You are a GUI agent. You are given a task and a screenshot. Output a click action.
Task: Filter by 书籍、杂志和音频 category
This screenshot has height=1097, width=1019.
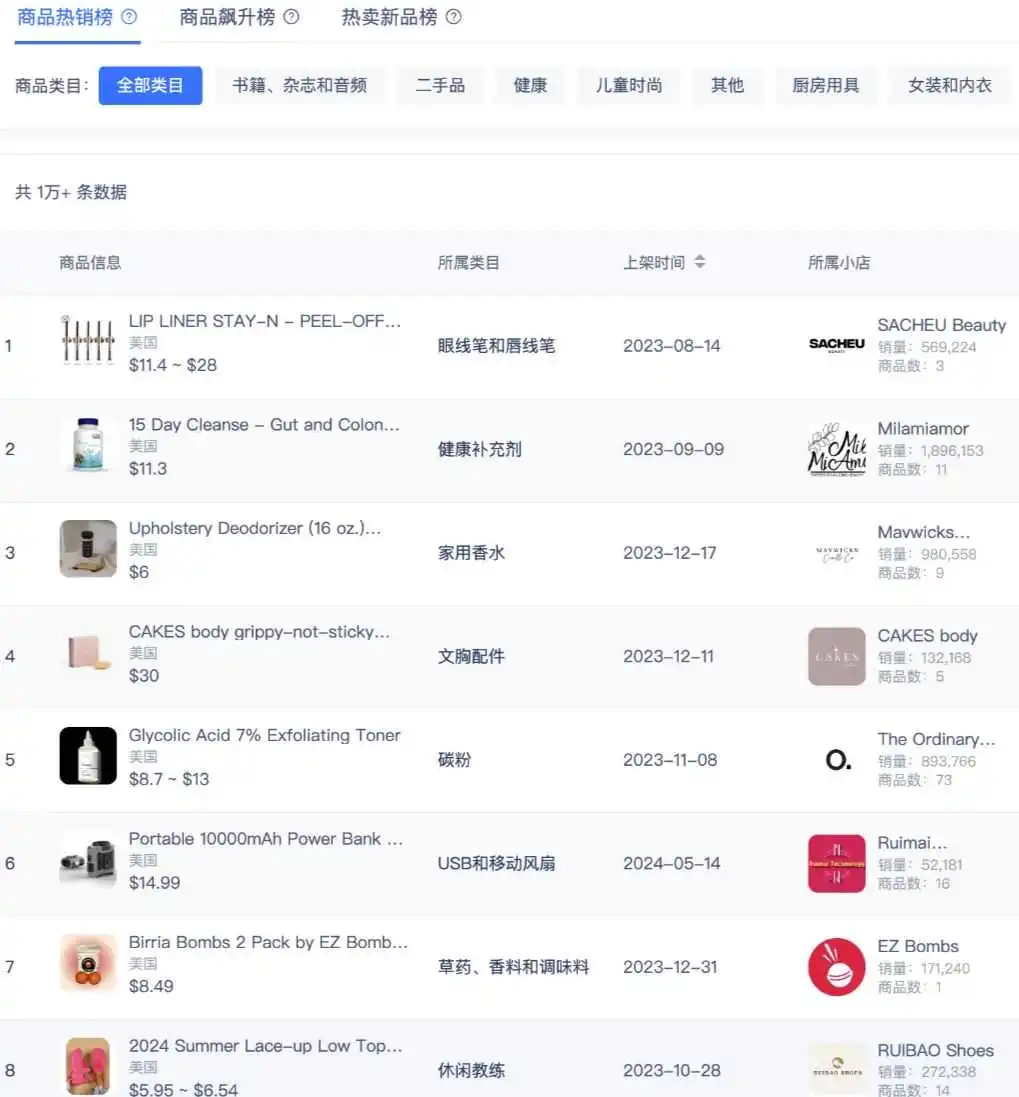coord(300,85)
